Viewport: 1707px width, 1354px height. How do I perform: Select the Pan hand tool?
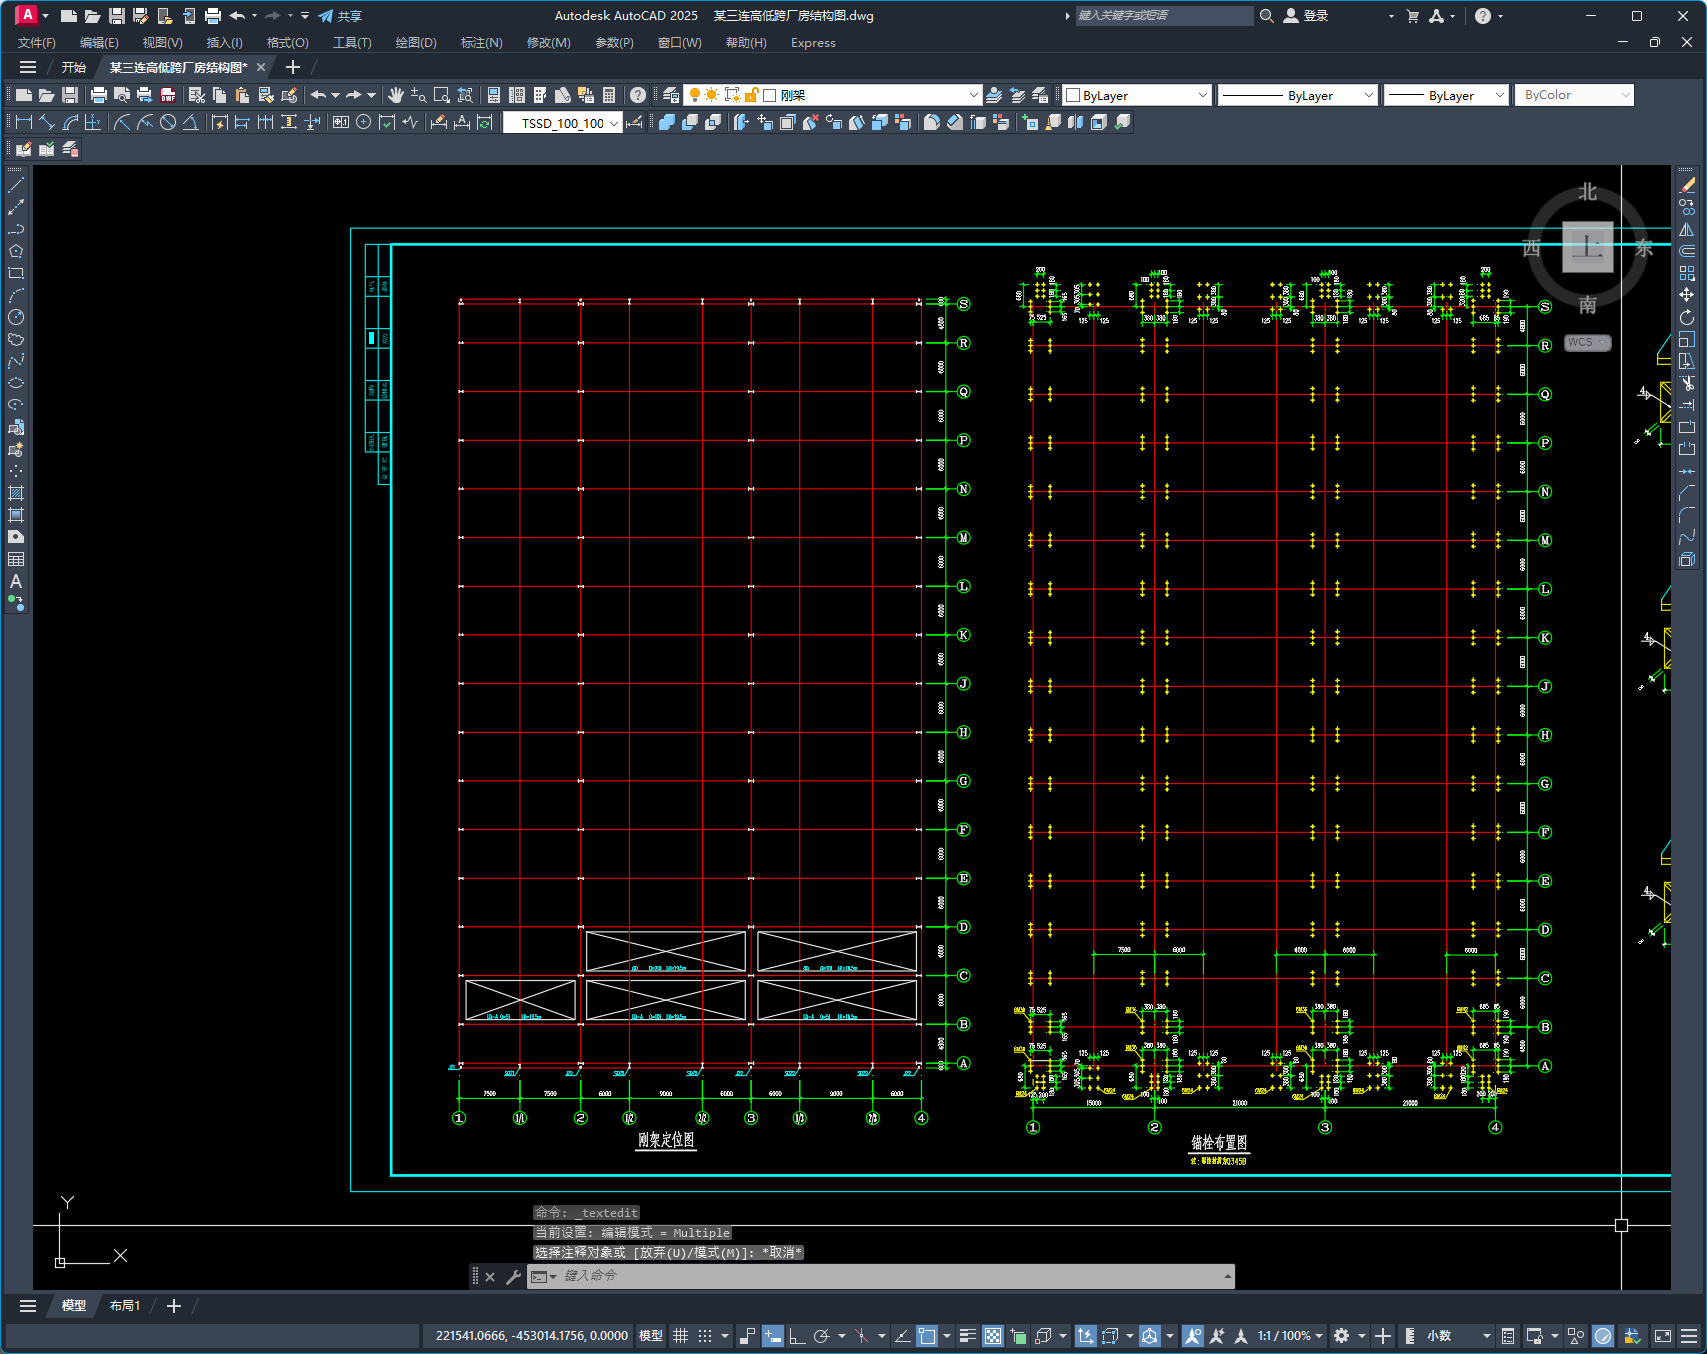click(x=396, y=95)
